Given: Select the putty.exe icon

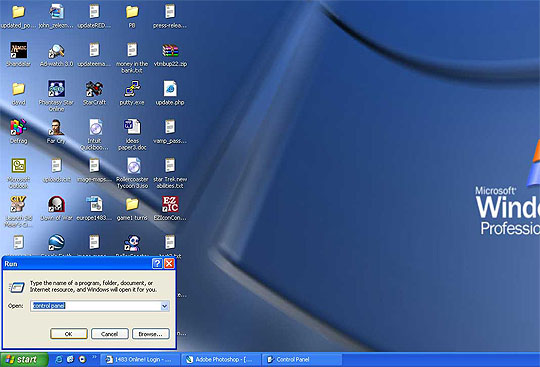Looking at the screenshot, I should (132, 89).
